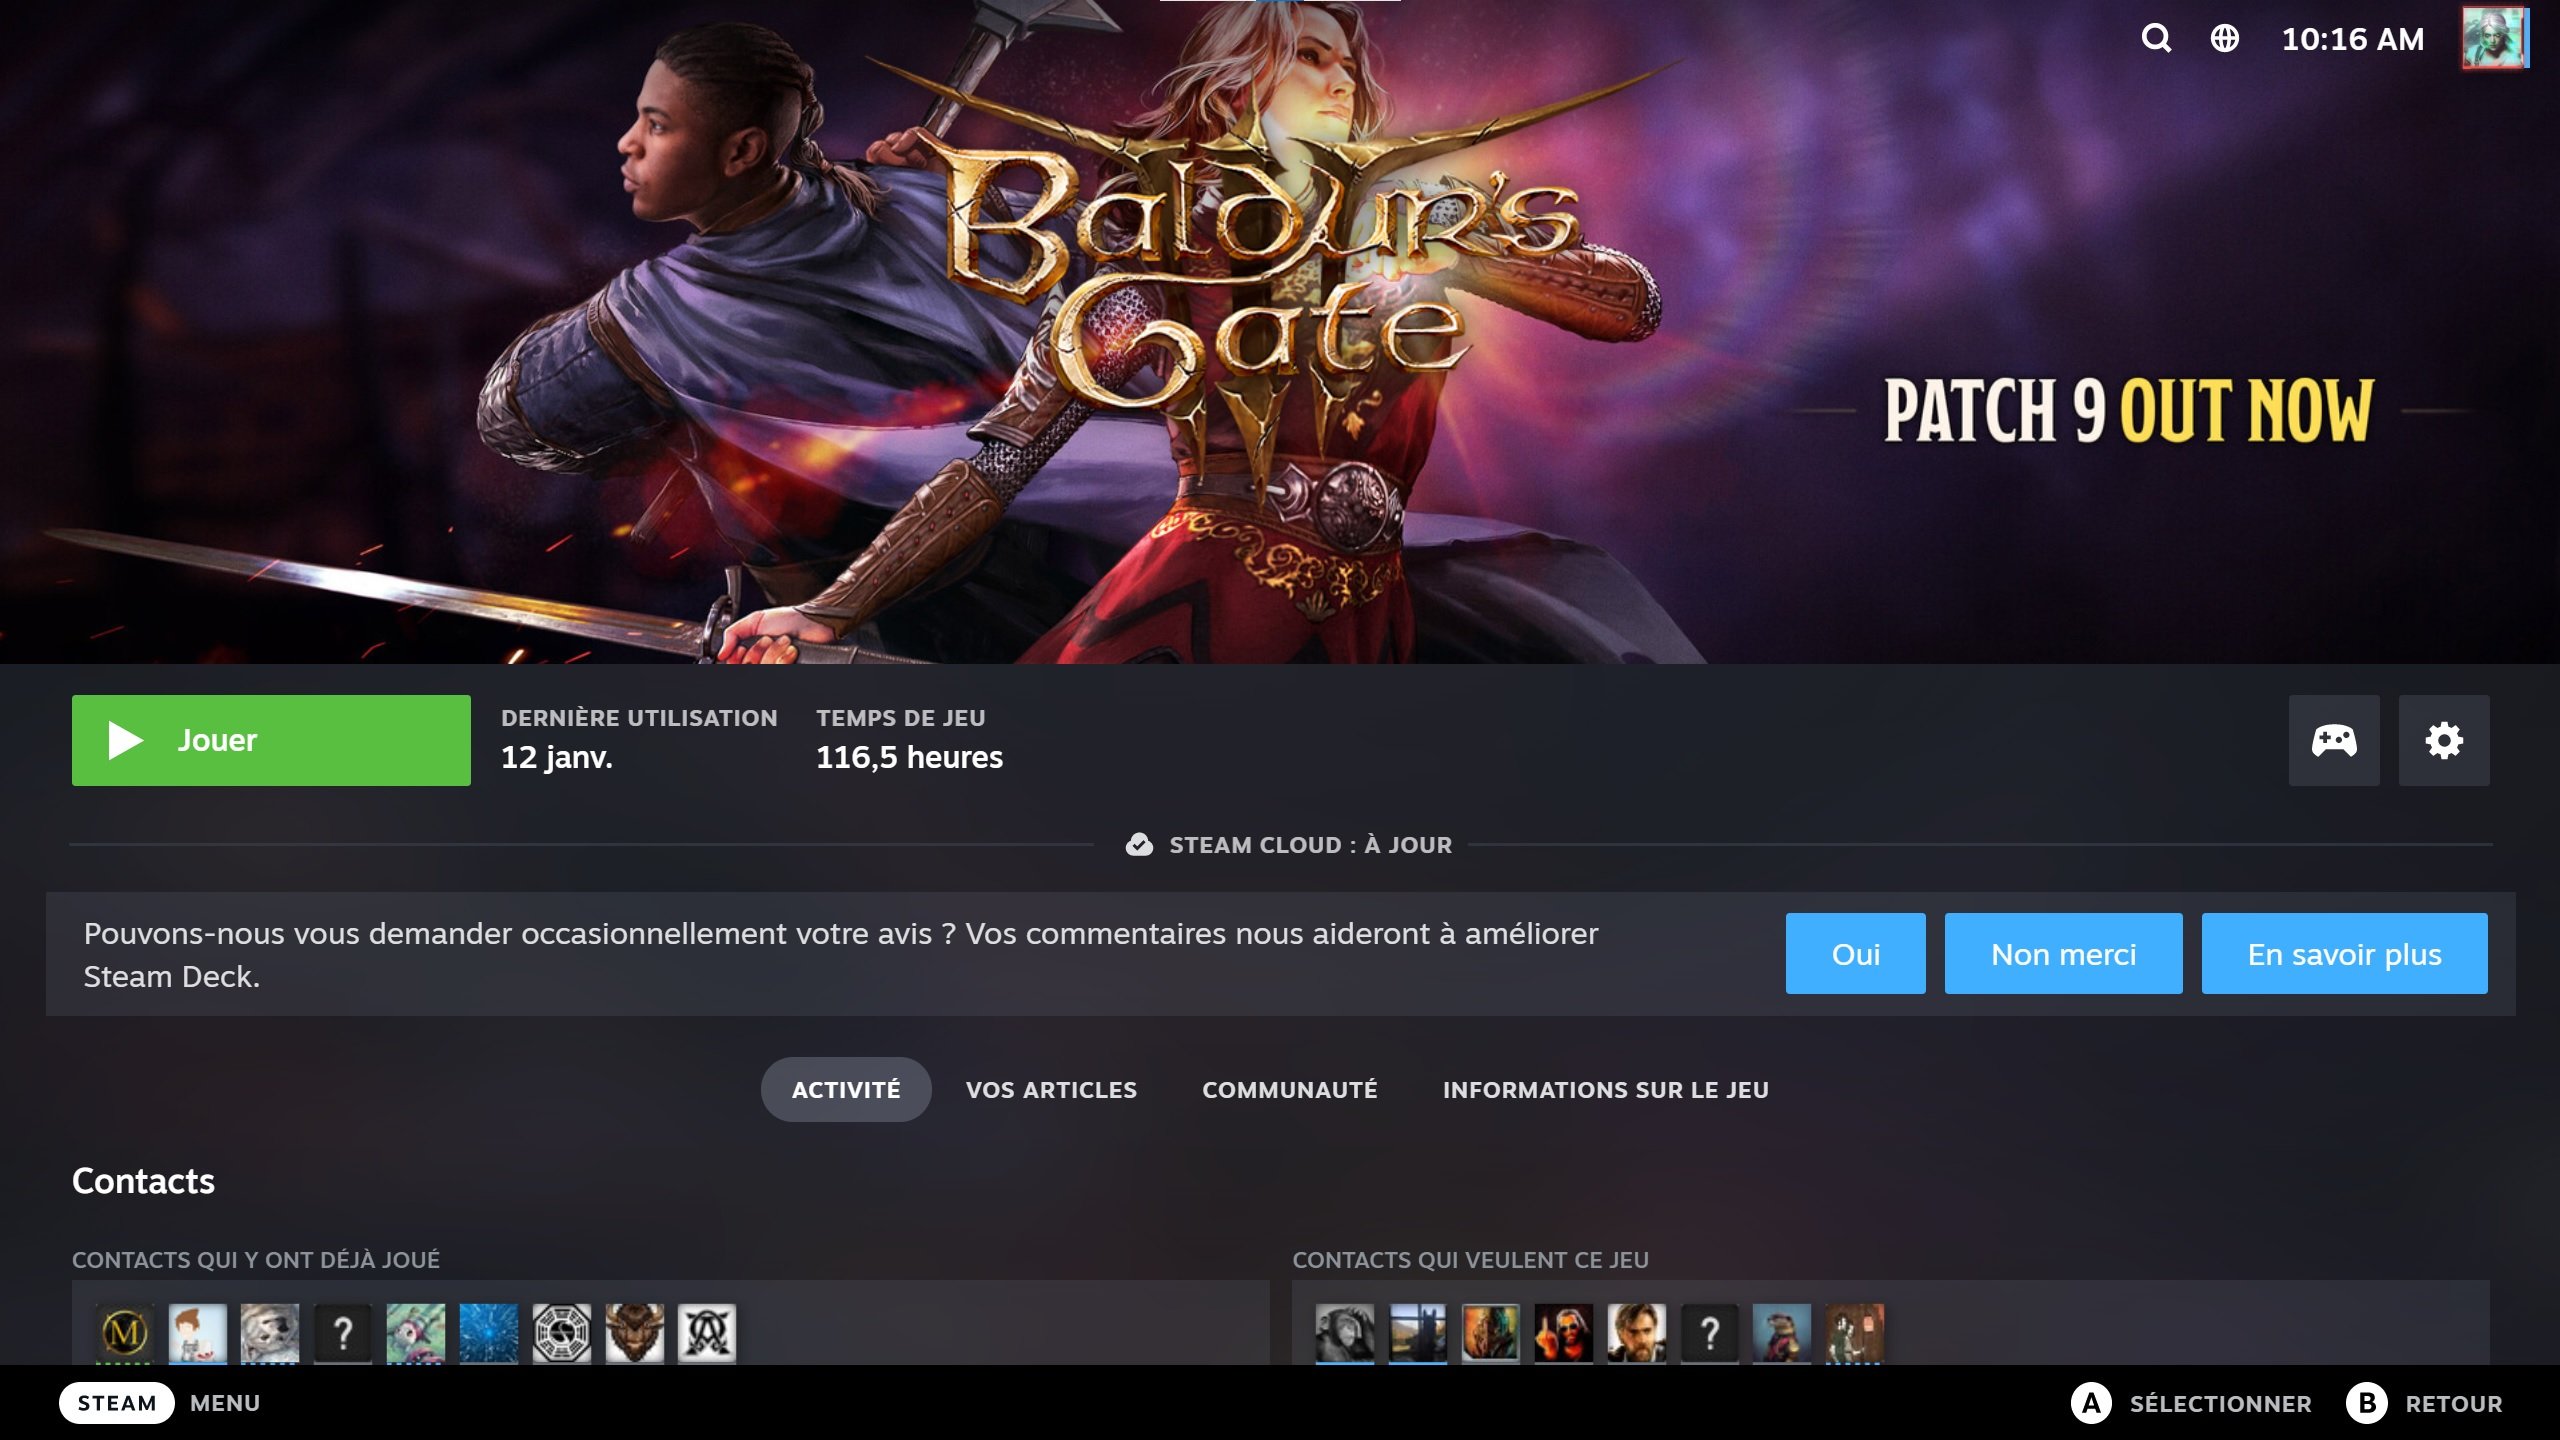Open the search magnifier icon
The height and width of the screenshot is (1440, 2560).
(x=2156, y=39)
